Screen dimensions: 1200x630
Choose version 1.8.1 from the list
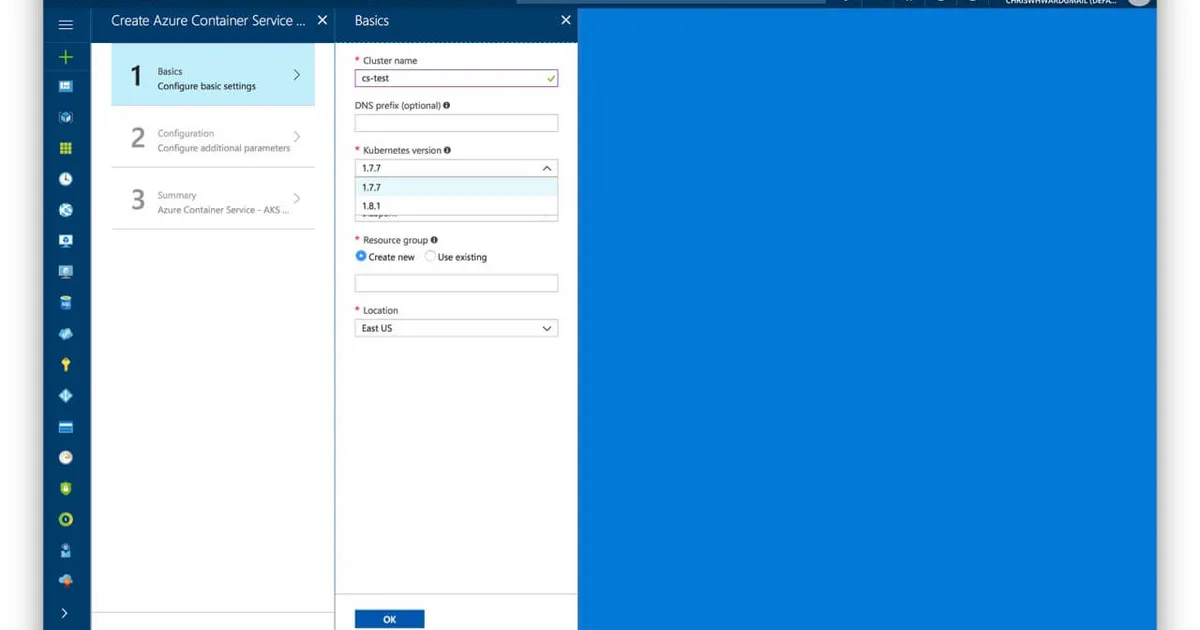(x=456, y=206)
